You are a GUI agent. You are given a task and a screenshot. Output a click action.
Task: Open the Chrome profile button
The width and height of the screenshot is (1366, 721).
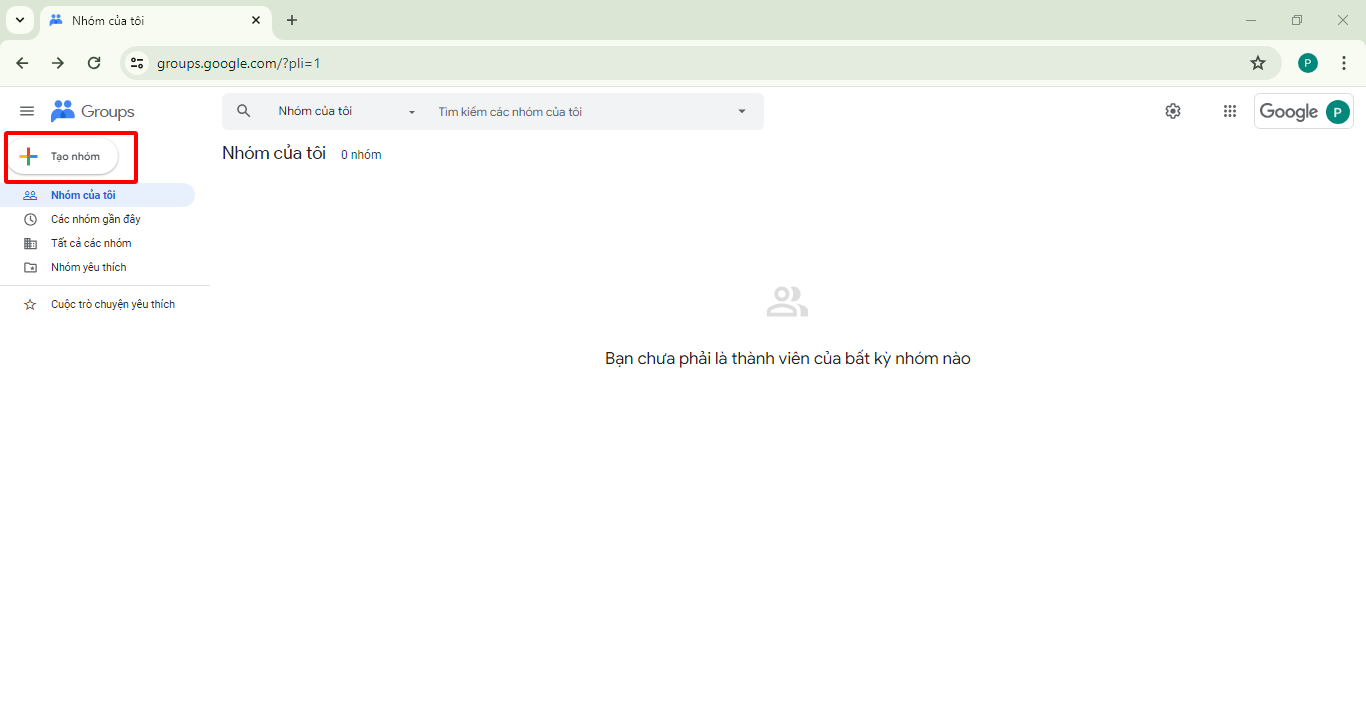click(x=1307, y=63)
